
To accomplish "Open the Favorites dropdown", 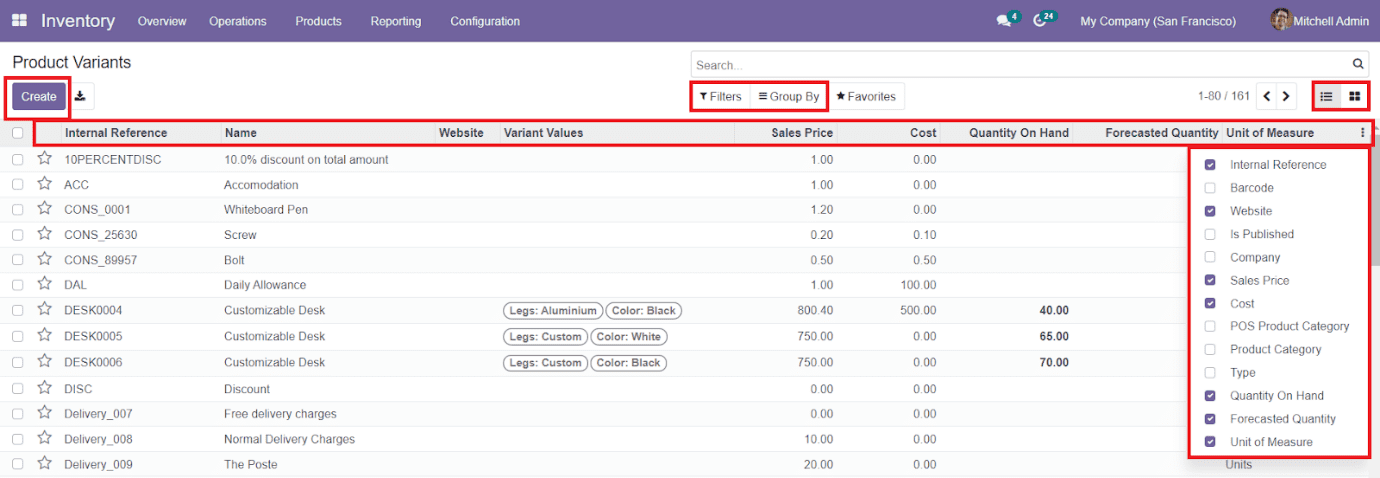I will pyautogui.click(x=866, y=97).
